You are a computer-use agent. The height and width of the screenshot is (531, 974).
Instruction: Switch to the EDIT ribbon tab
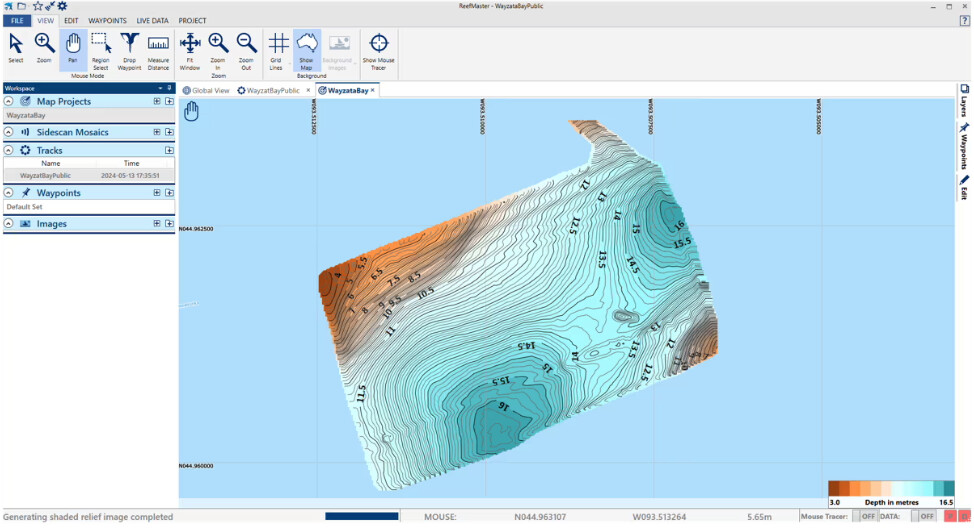click(x=71, y=20)
